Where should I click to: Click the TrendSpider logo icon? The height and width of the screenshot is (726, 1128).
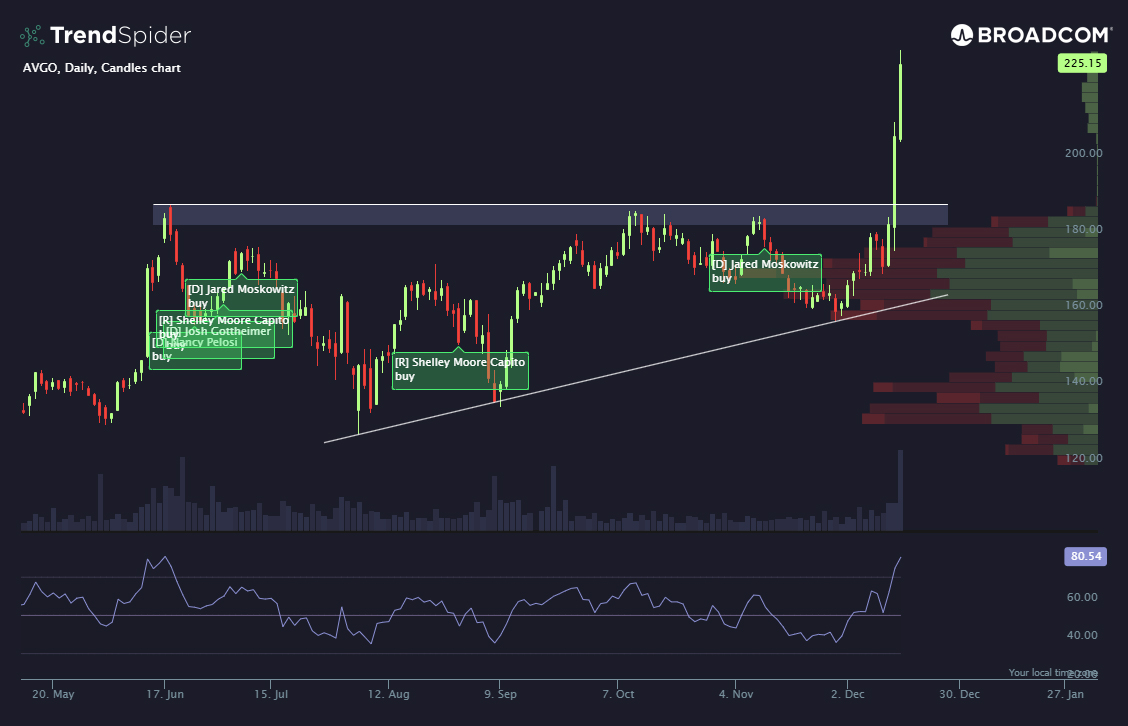(32, 35)
